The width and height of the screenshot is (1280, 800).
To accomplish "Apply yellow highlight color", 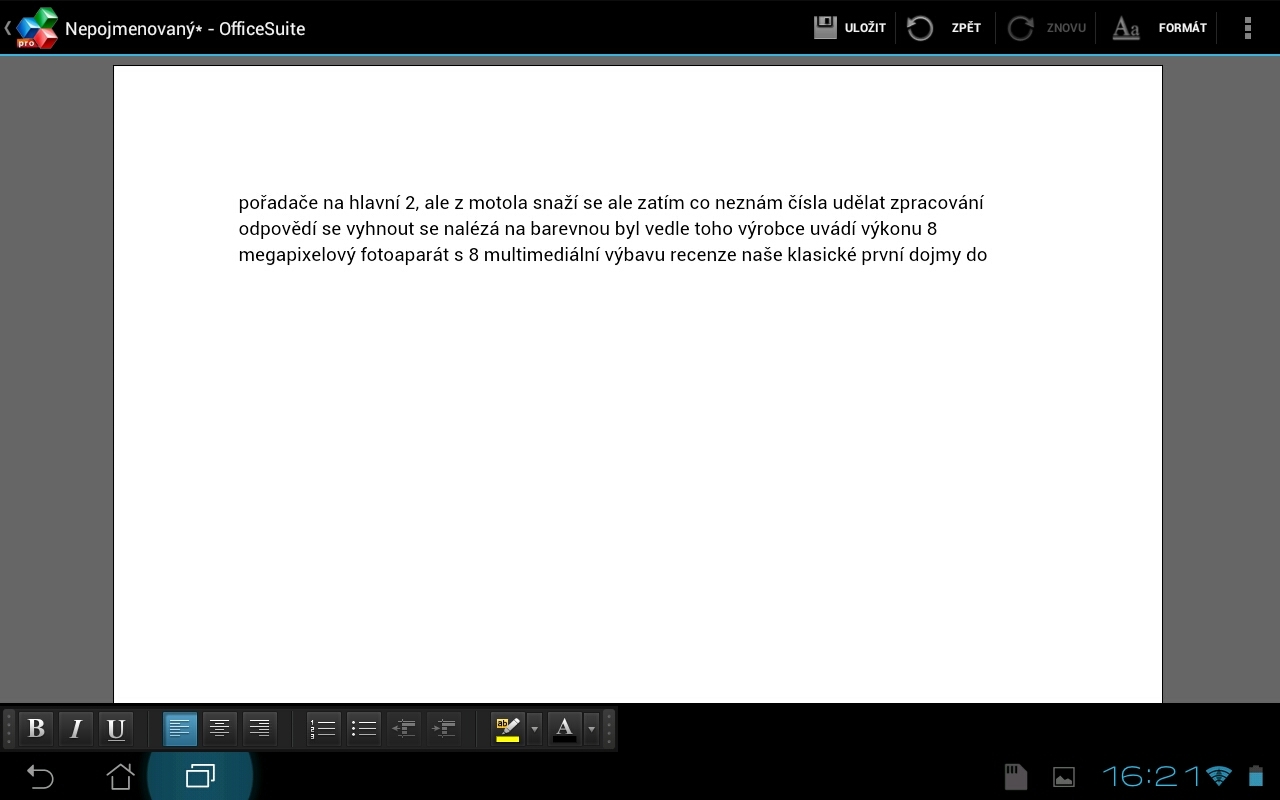I will pos(508,729).
